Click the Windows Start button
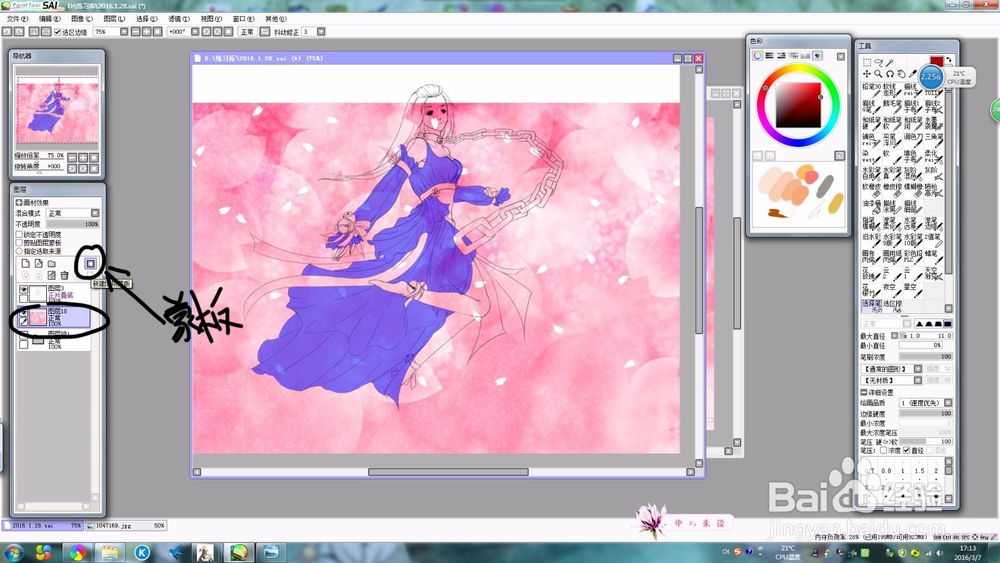Viewport: 1000px width, 563px height. [x=13, y=552]
